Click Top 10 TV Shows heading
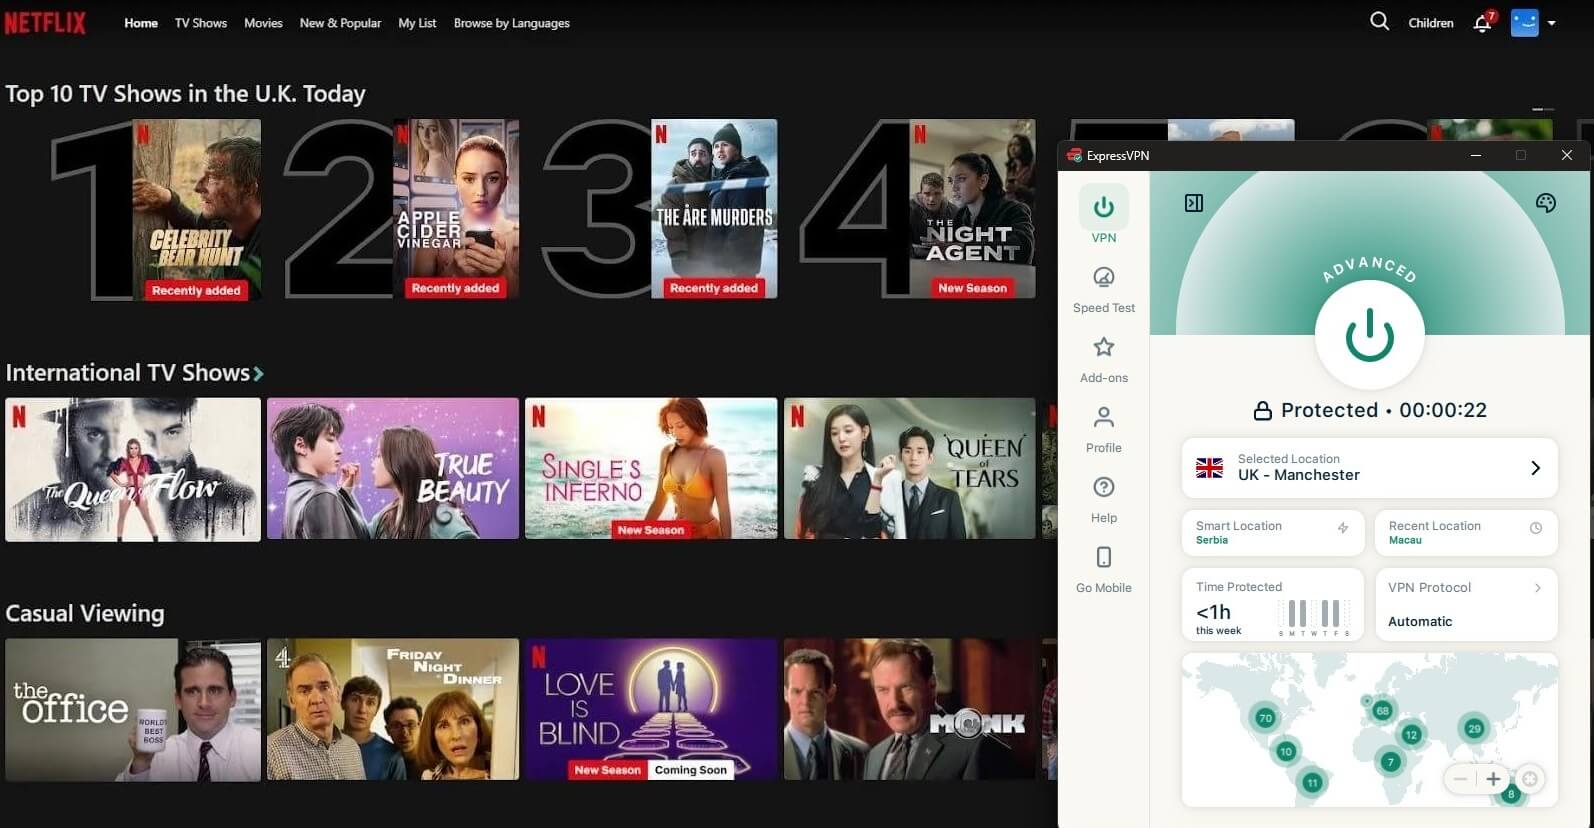1594x828 pixels. [x=185, y=93]
